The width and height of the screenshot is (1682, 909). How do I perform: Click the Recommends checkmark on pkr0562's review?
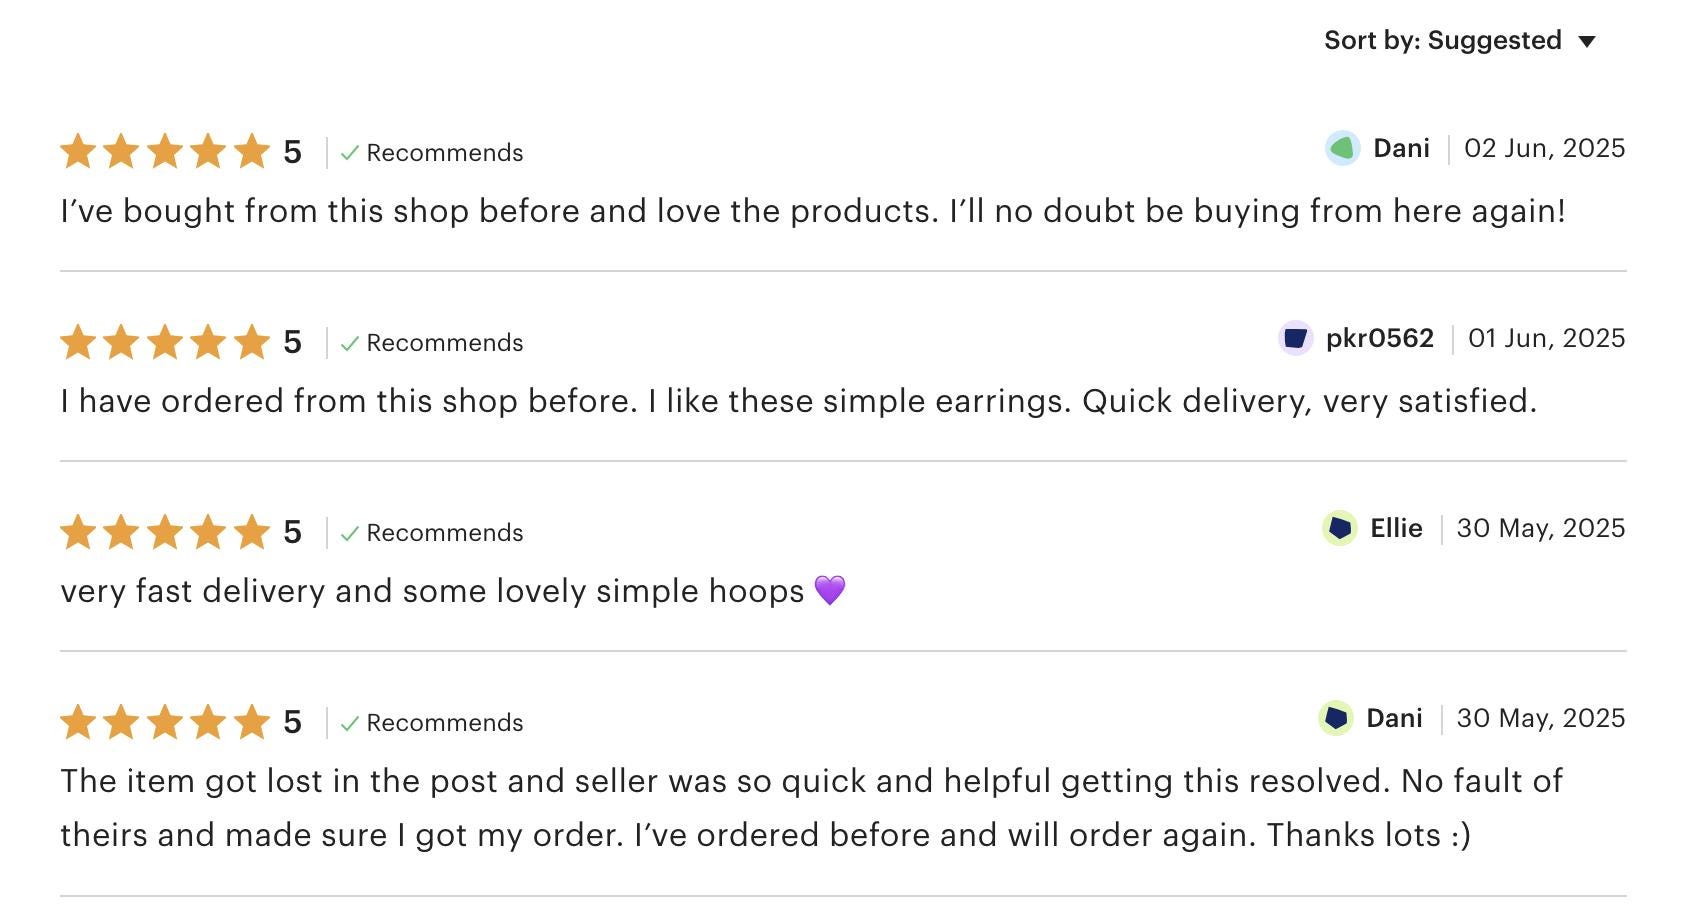349,343
